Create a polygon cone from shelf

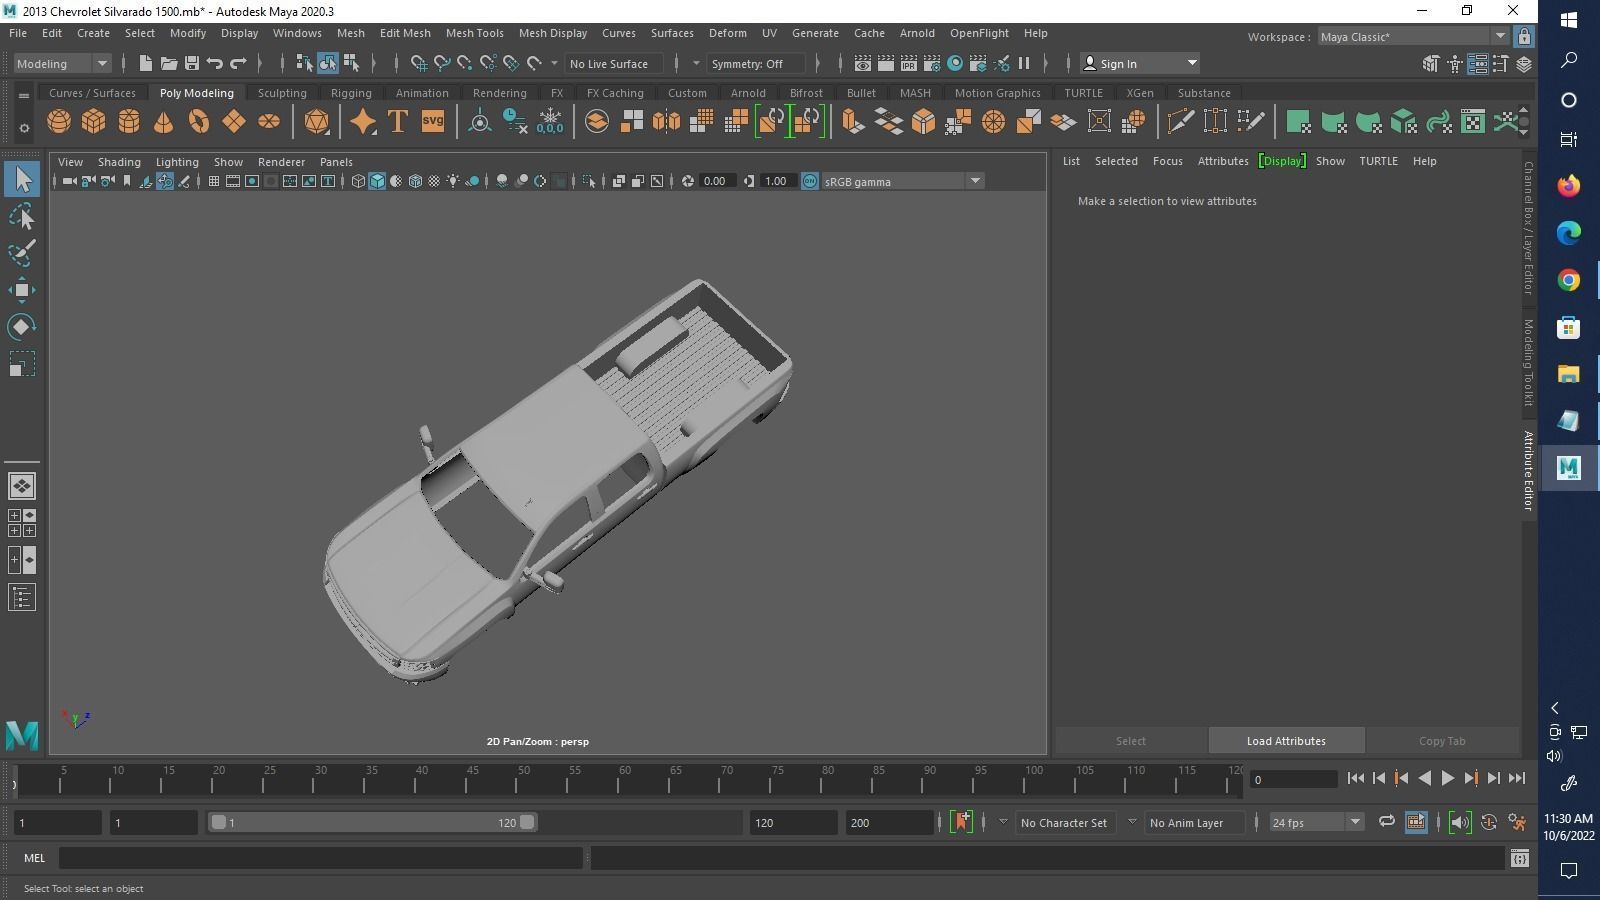[x=164, y=122]
